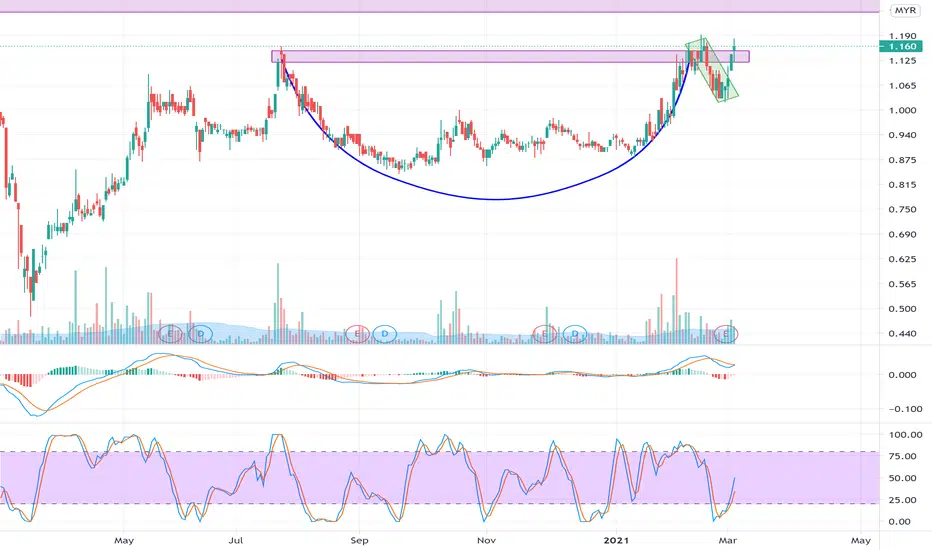Click the 0.750 price axis label
The image size is (932, 550).
click(902, 209)
